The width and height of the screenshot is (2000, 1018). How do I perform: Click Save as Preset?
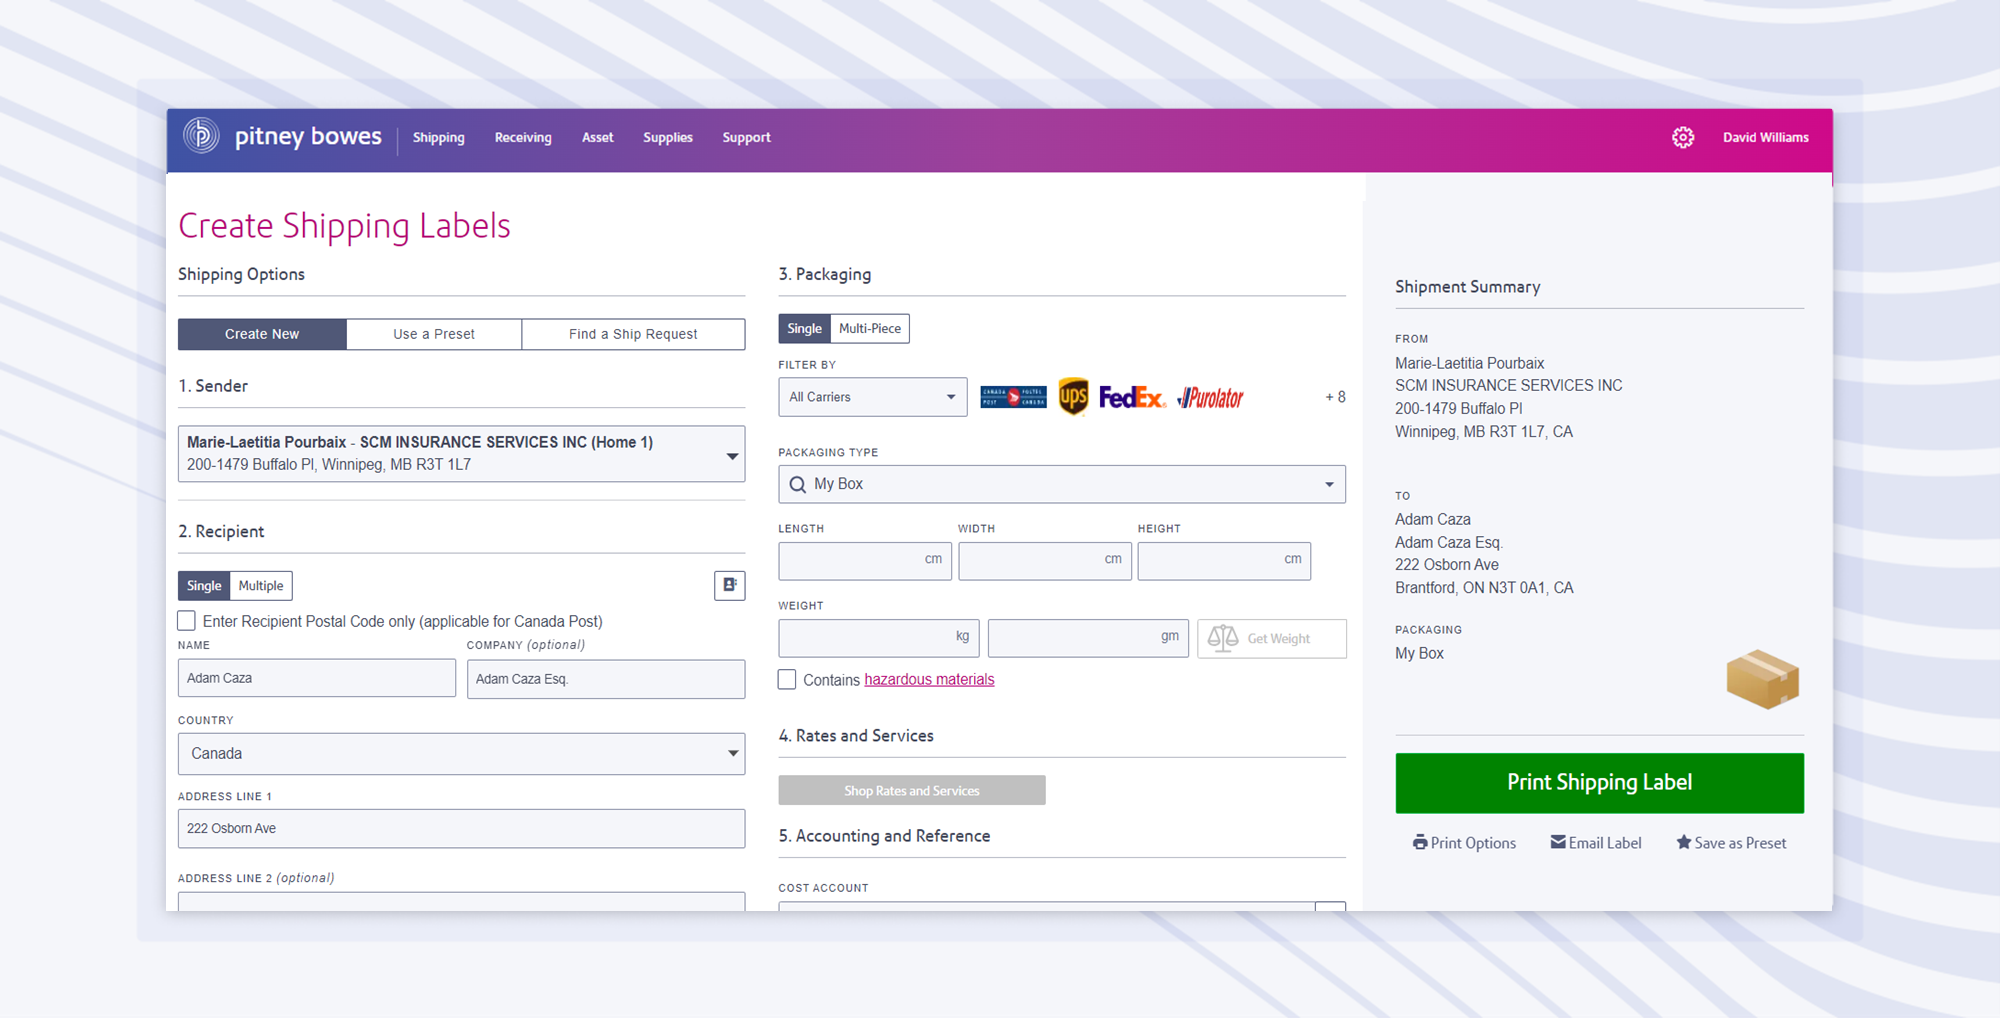click(x=1731, y=843)
